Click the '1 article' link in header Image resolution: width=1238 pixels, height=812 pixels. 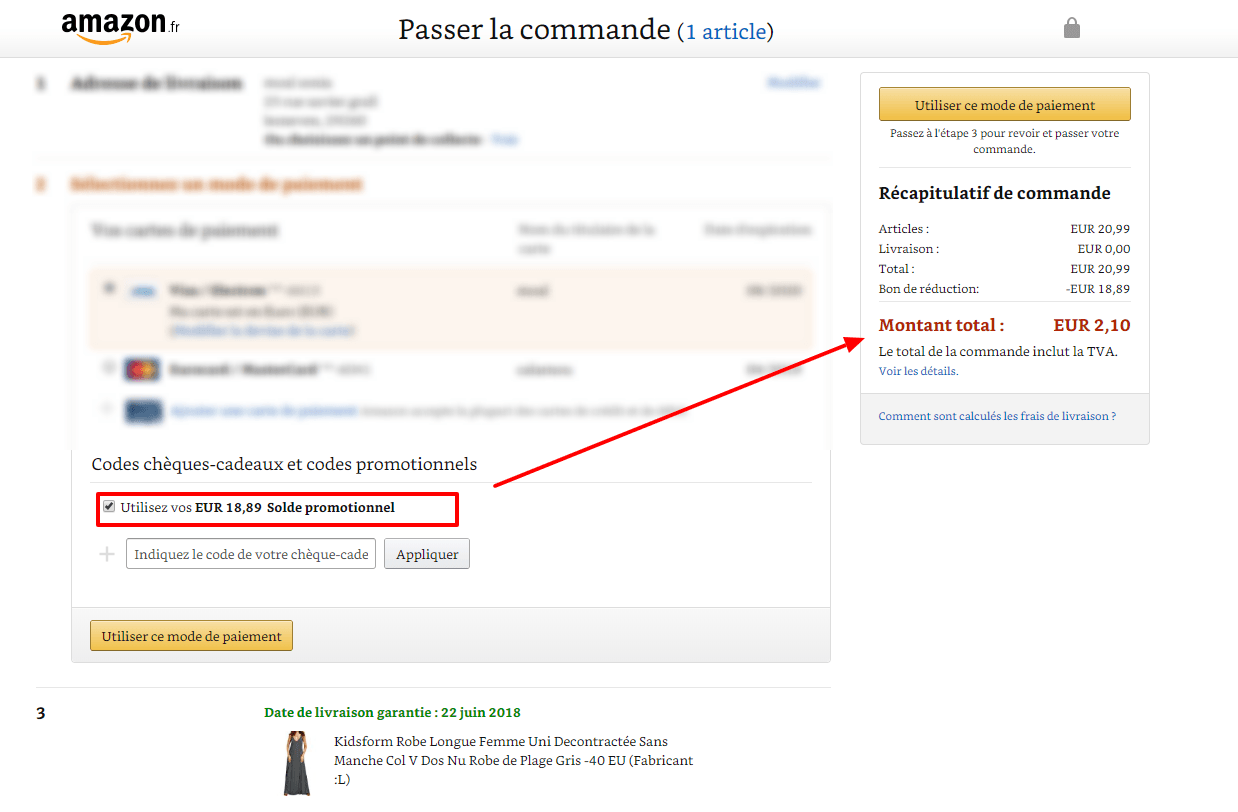[726, 31]
